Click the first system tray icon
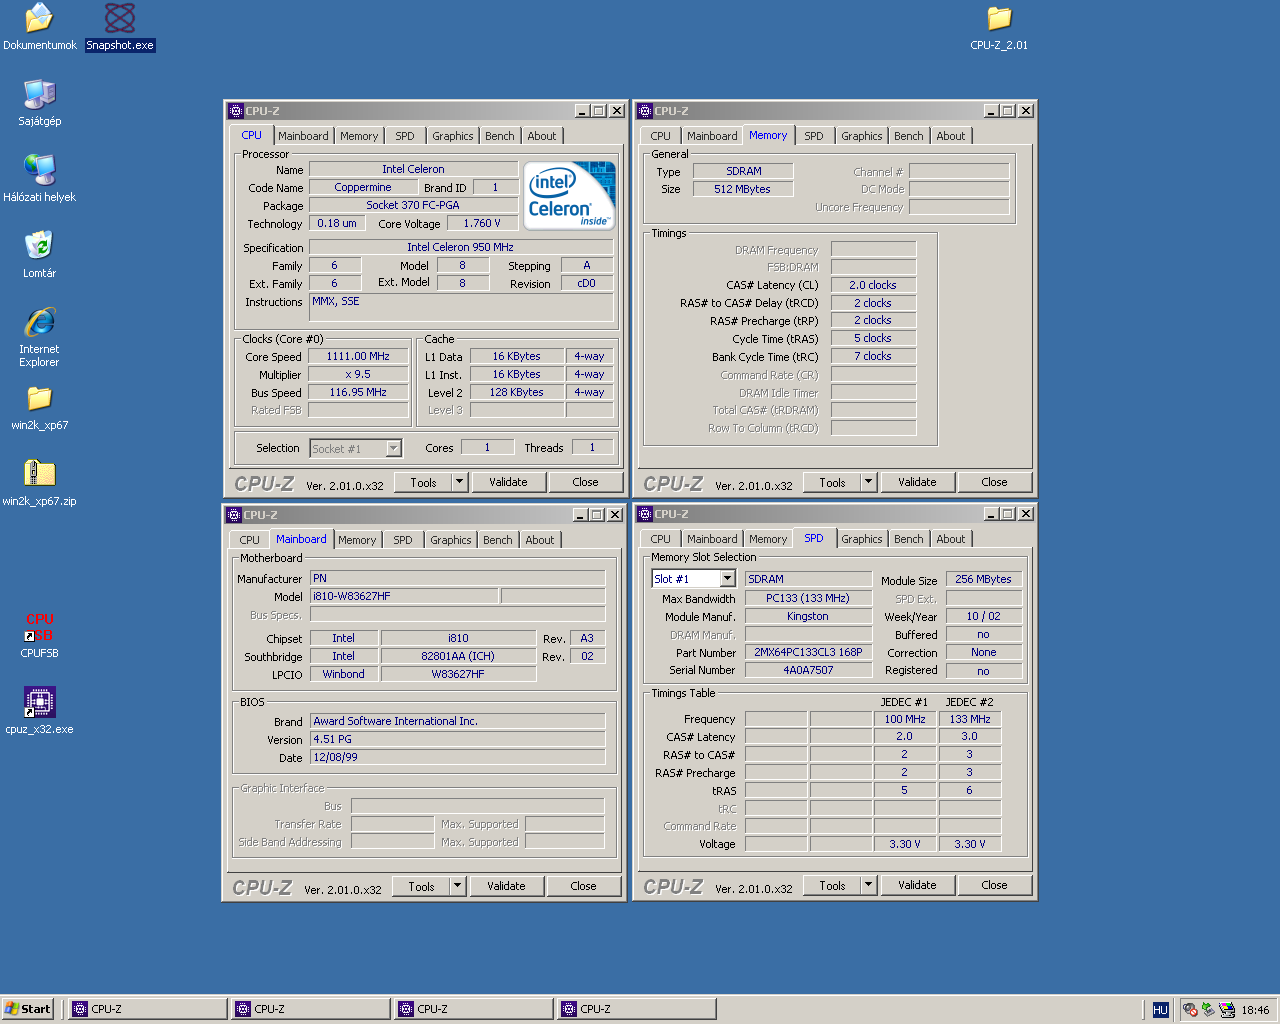Image resolution: width=1280 pixels, height=1024 pixels. click(1190, 1010)
